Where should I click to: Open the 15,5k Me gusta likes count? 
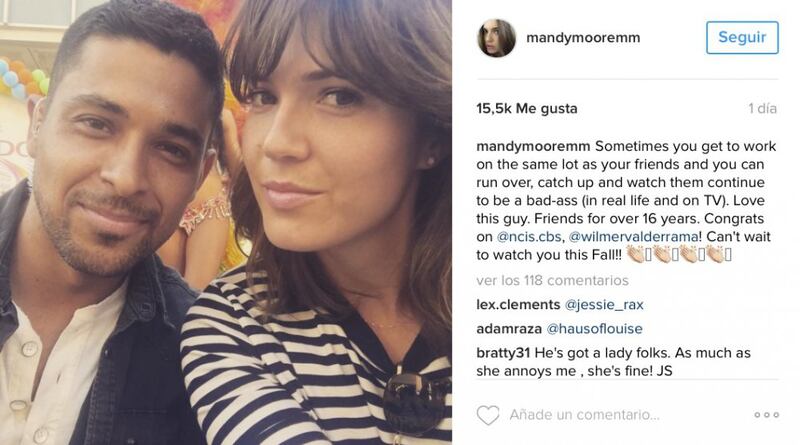[527, 109]
